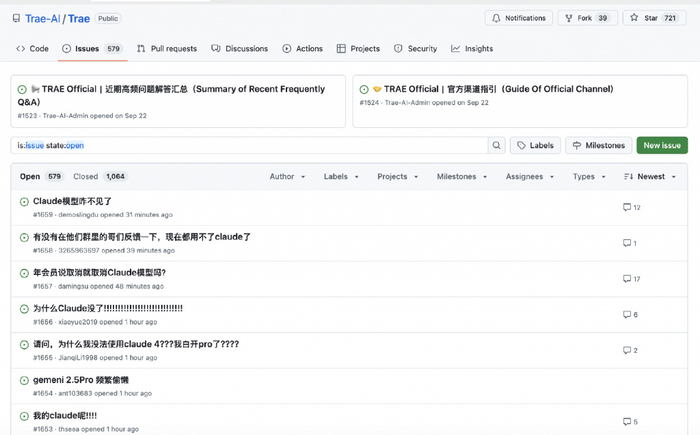This screenshot has width=700, height=435.
Task: Open author demoslingdu's profile link
Action: tap(78, 214)
